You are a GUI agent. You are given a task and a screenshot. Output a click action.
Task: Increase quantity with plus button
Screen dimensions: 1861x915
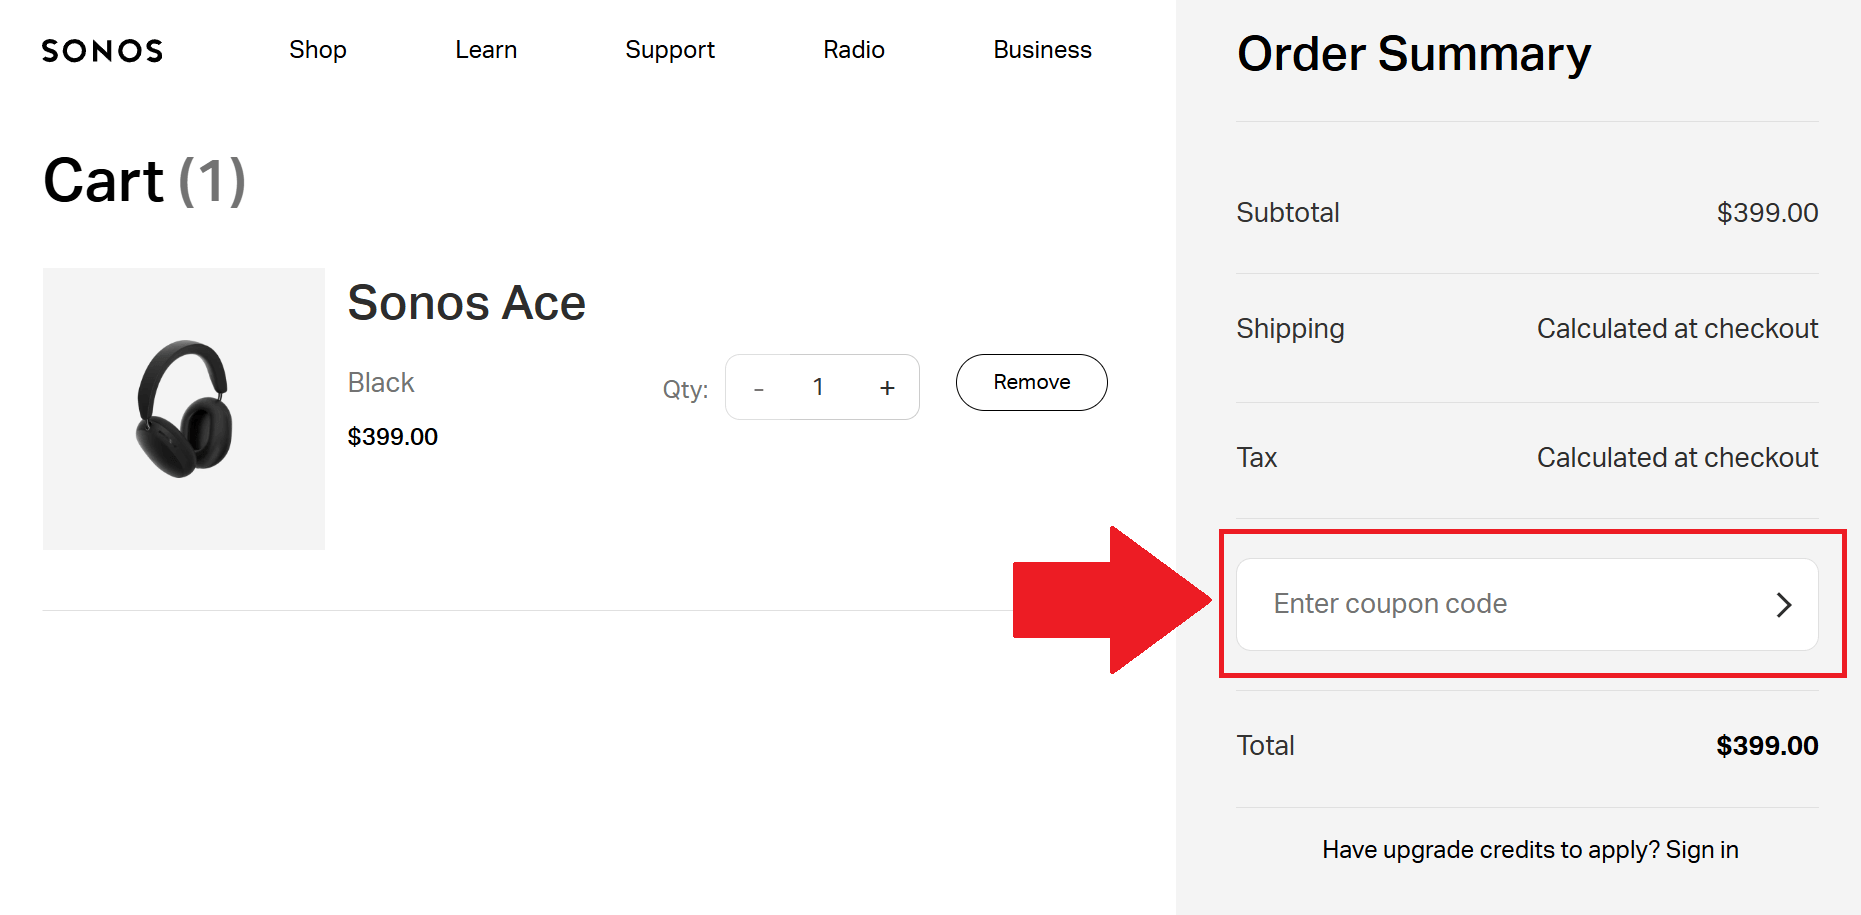887,388
